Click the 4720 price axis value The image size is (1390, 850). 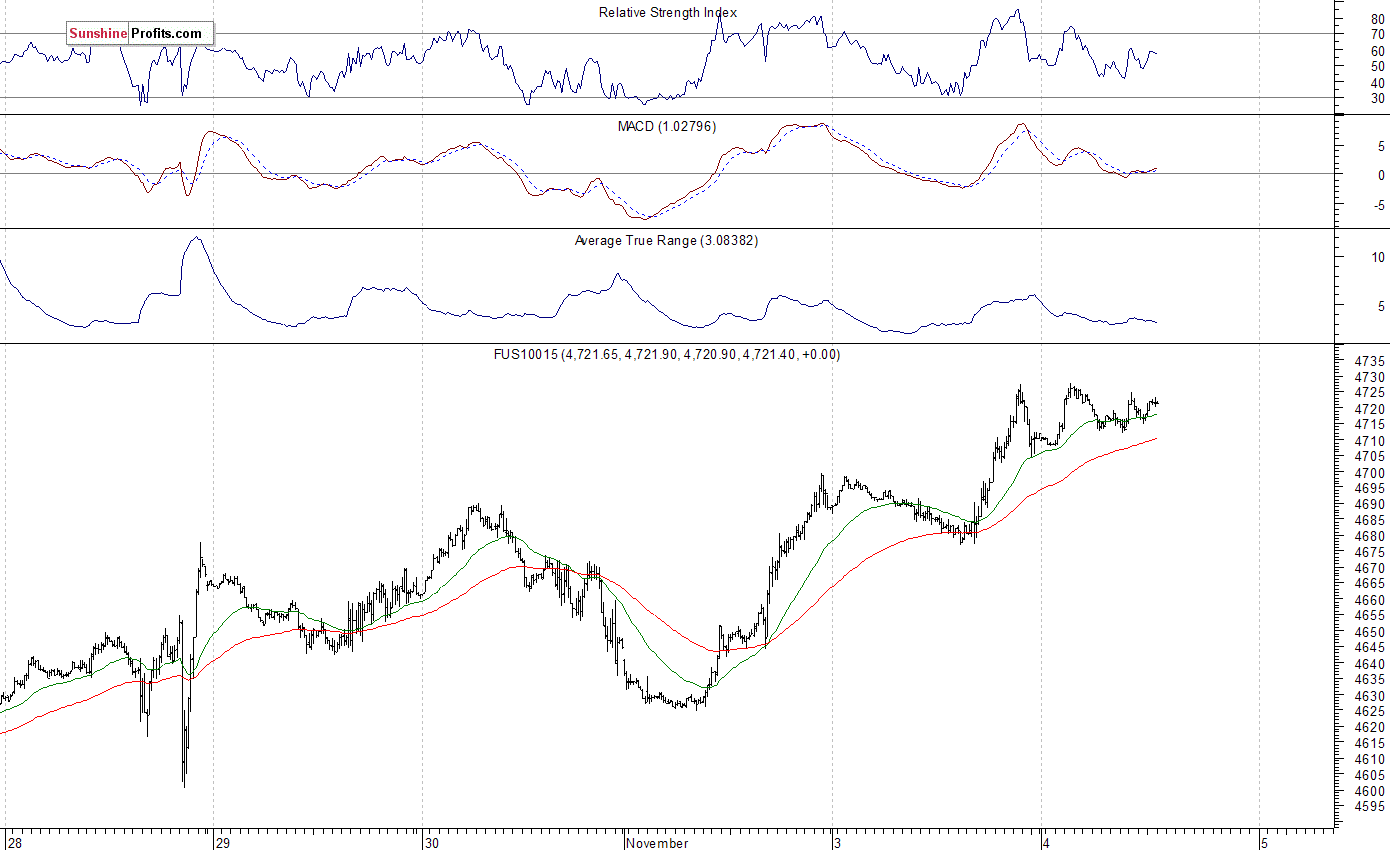[x=1369, y=409]
